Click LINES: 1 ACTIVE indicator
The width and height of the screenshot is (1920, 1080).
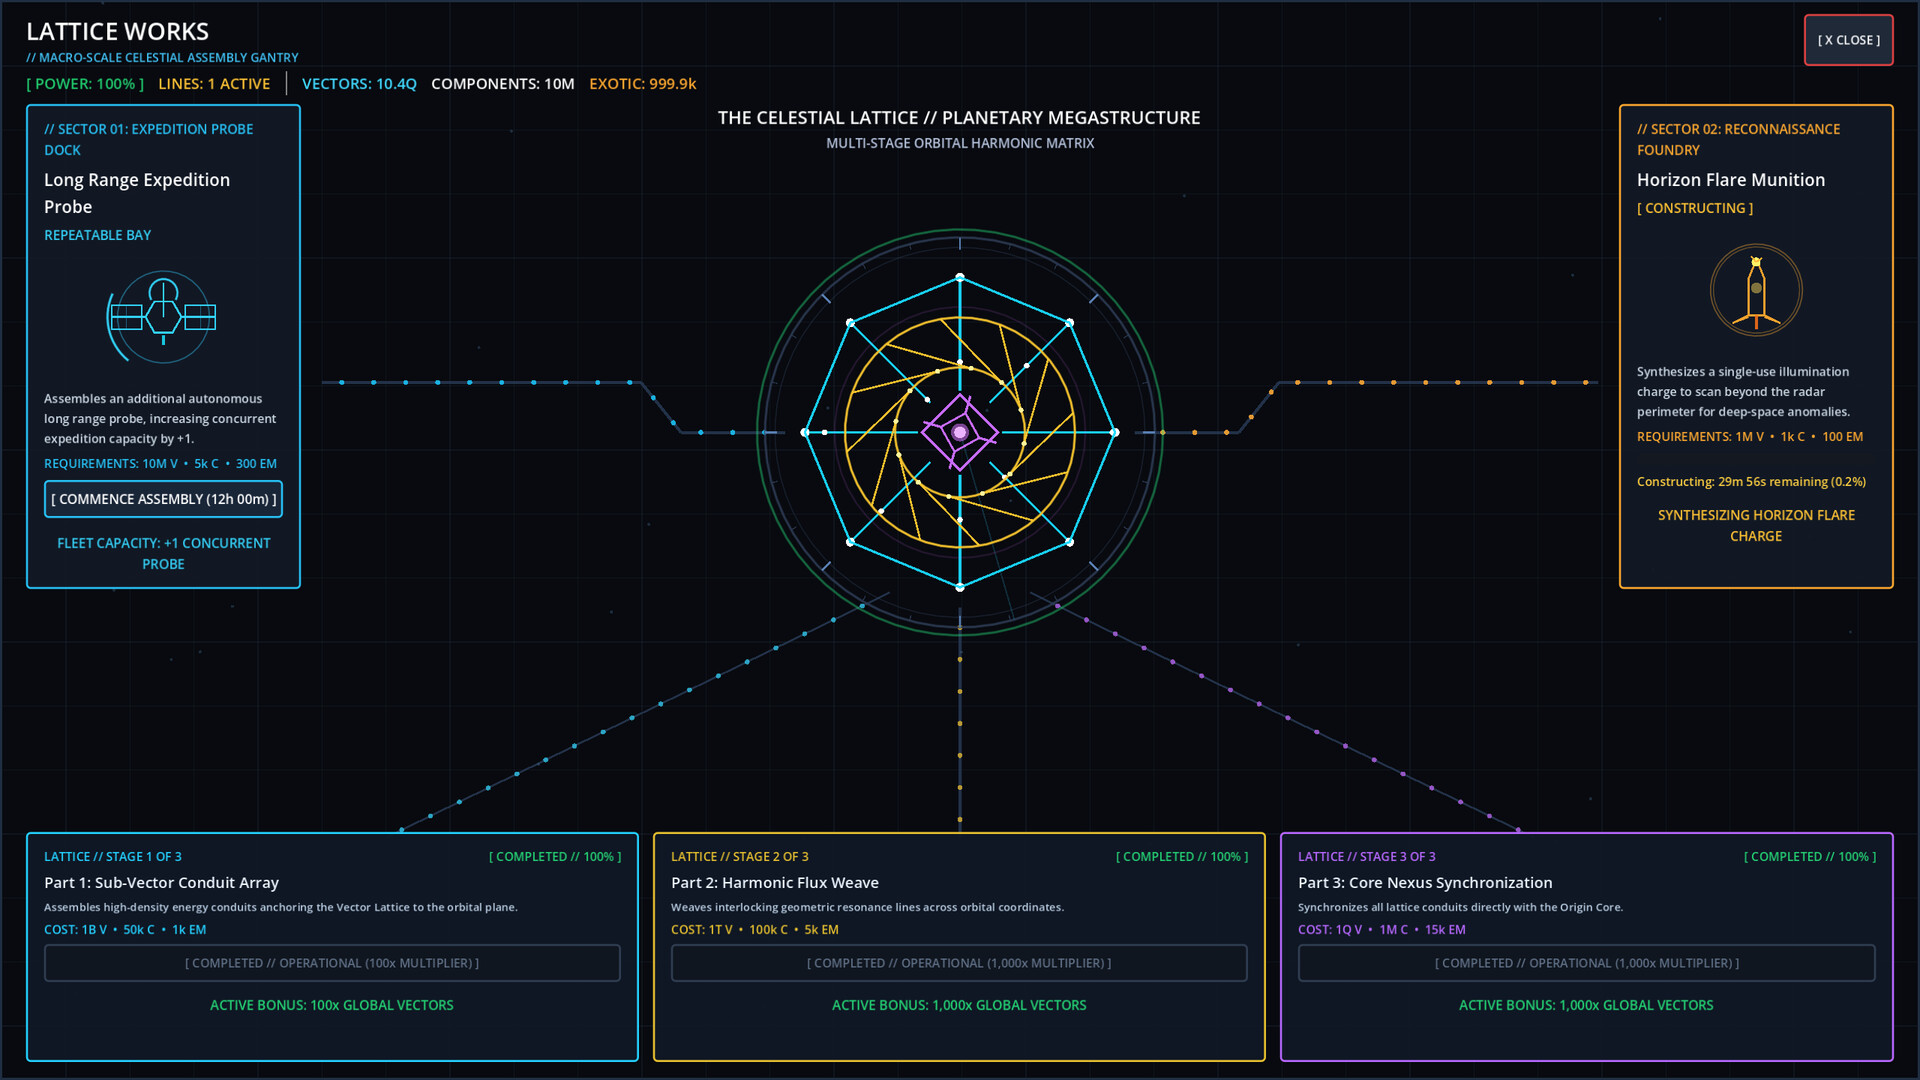click(x=214, y=84)
